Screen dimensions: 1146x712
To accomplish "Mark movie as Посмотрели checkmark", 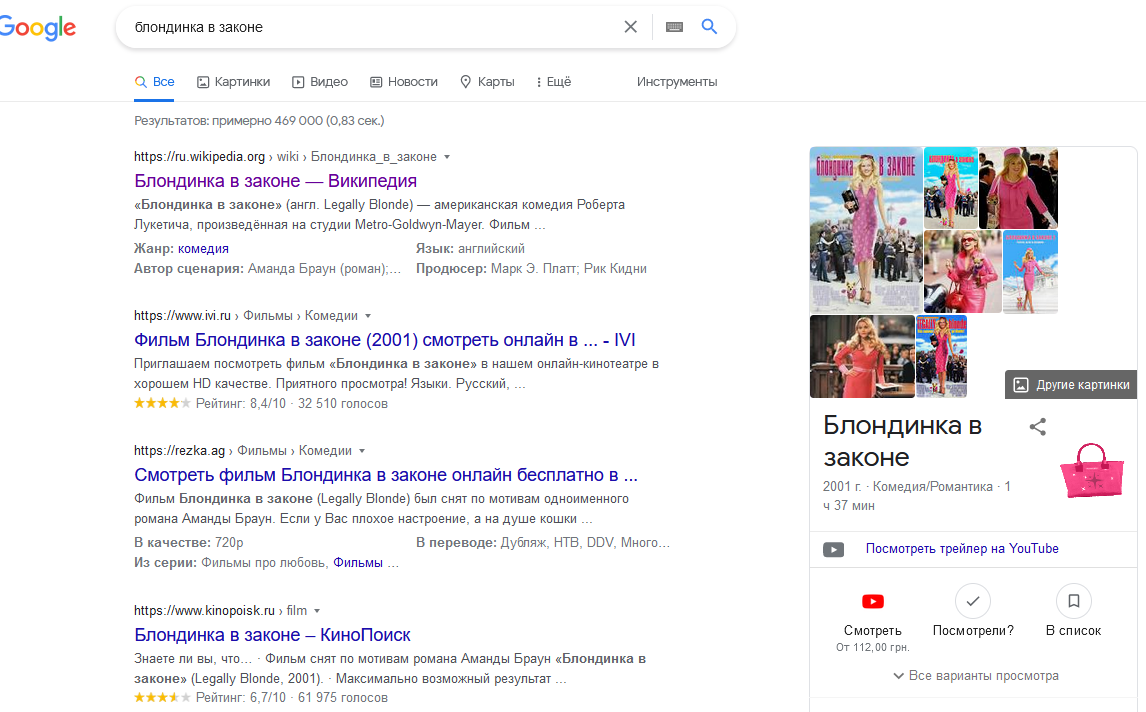I will (x=973, y=601).
